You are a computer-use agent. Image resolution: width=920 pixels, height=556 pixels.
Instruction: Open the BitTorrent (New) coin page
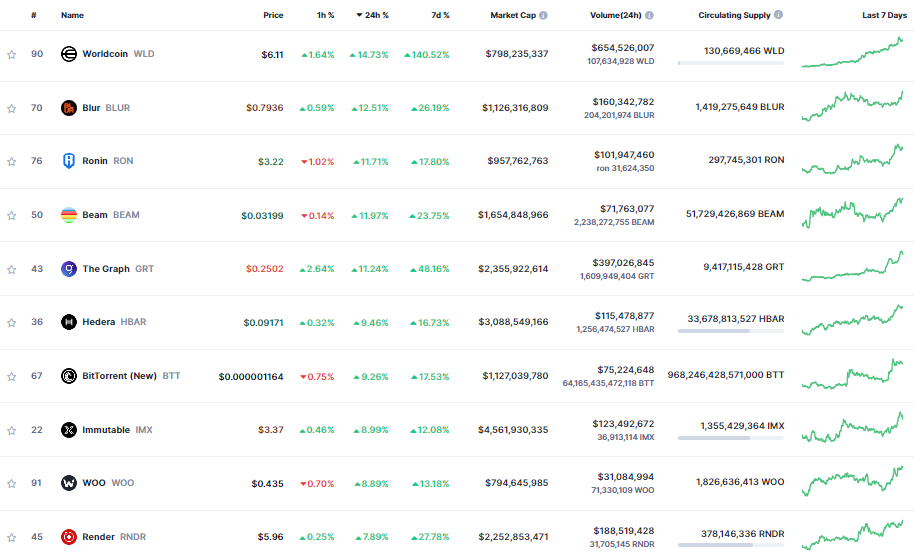coord(119,376)
